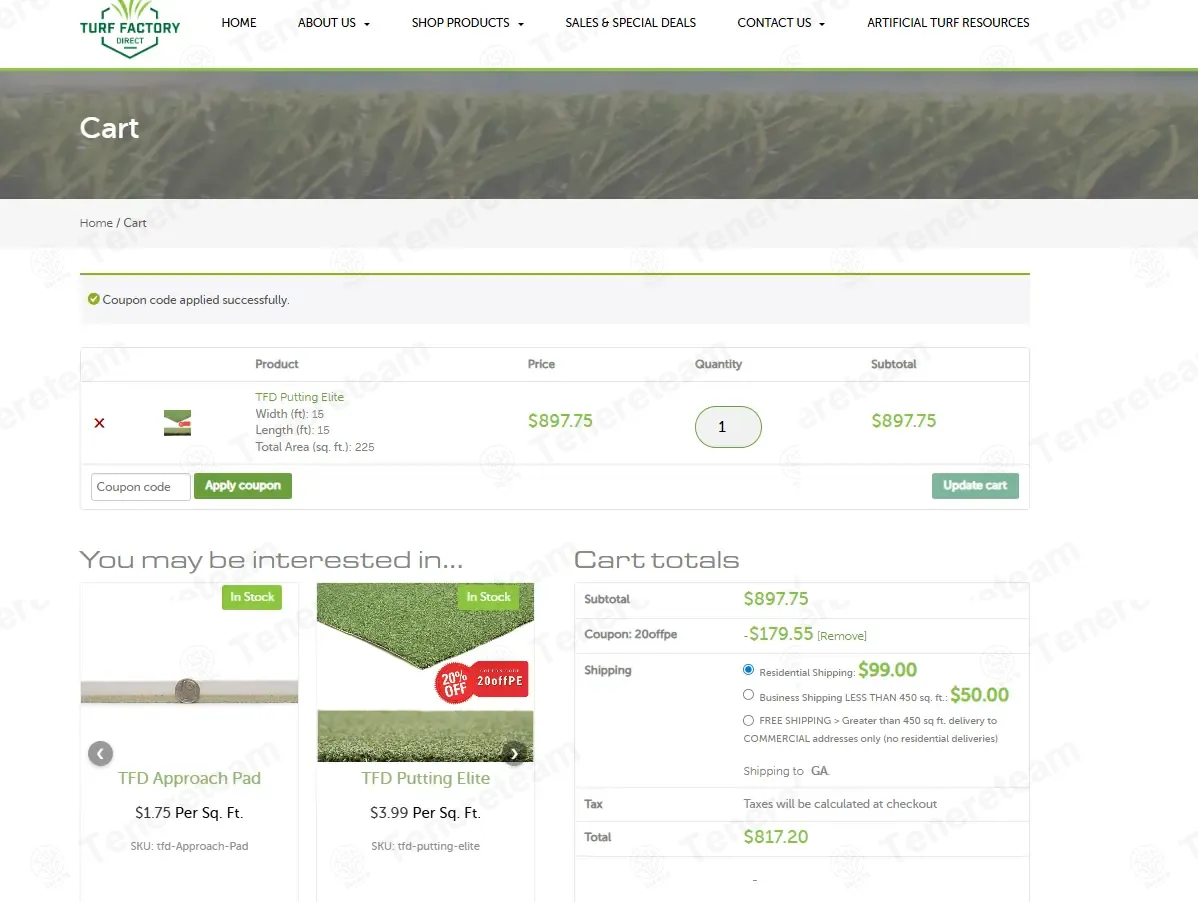Viewport: 1198px width, 902px height.
Task: Click Taxes will be calculated at checkout
Action: (x=840, y=804)
